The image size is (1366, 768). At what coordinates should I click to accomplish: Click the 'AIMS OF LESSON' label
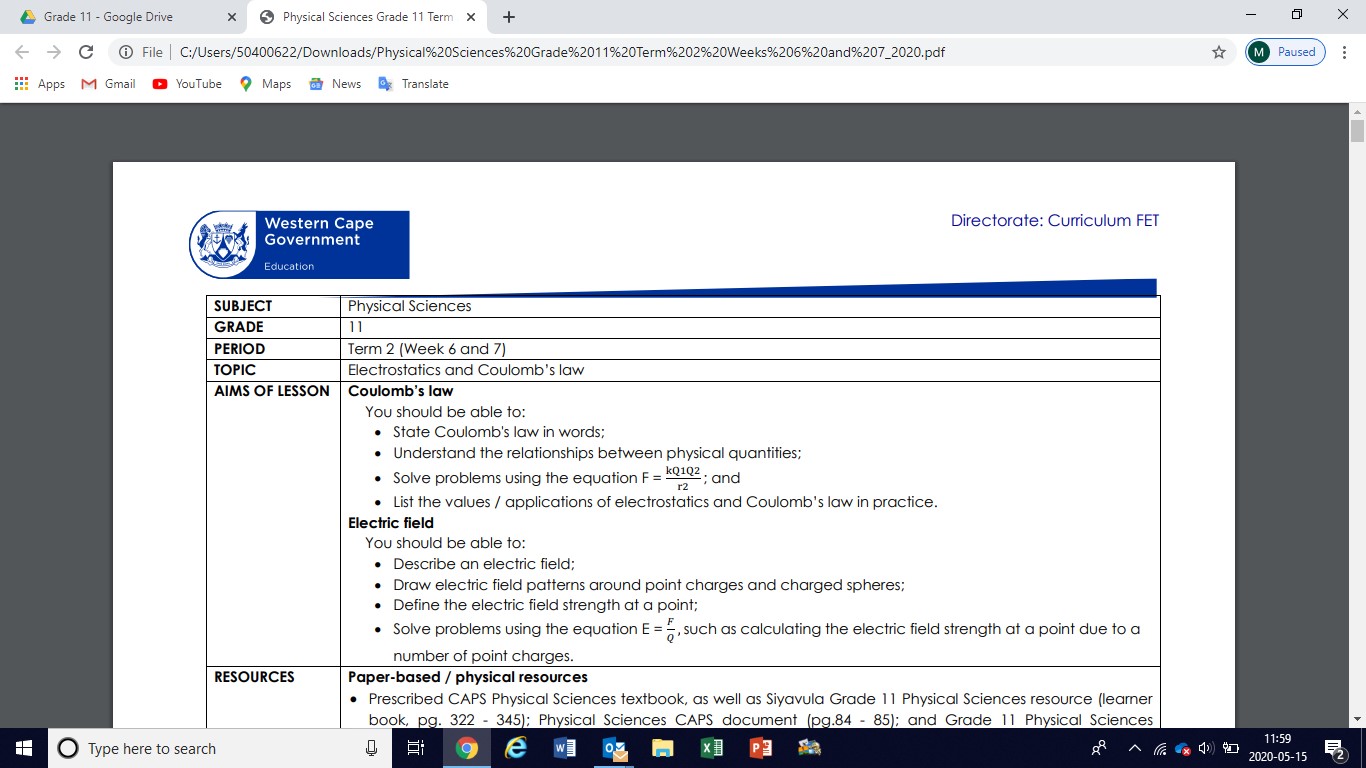272,391
